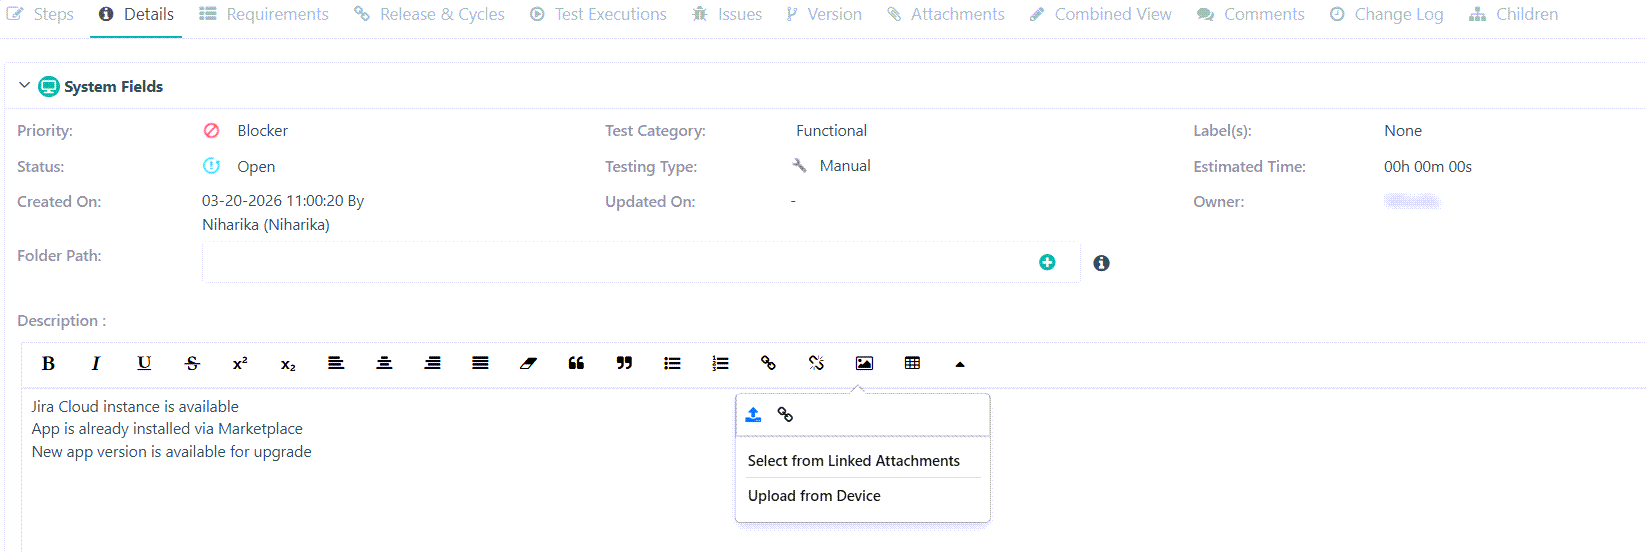The width and height of the screenshot is (1646, 552).
Task: Toggle underline formatting
Action: coord(144,364)
